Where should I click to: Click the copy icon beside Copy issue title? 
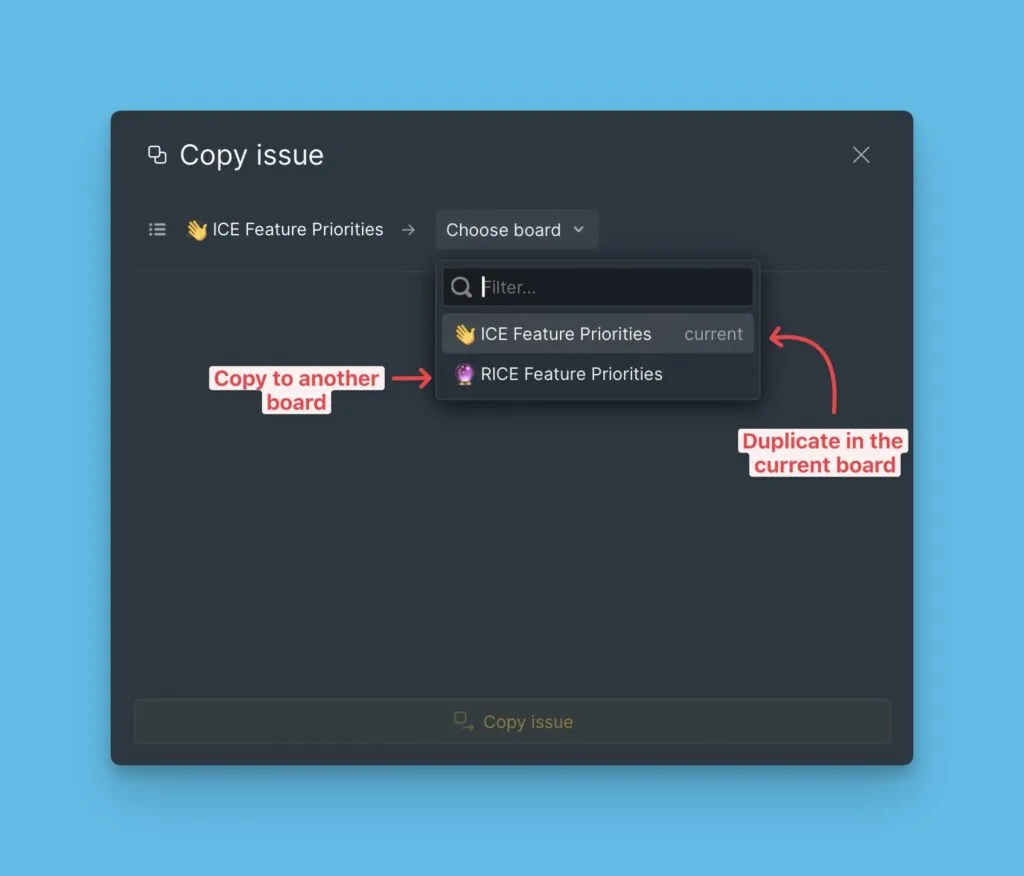(157, 155)
